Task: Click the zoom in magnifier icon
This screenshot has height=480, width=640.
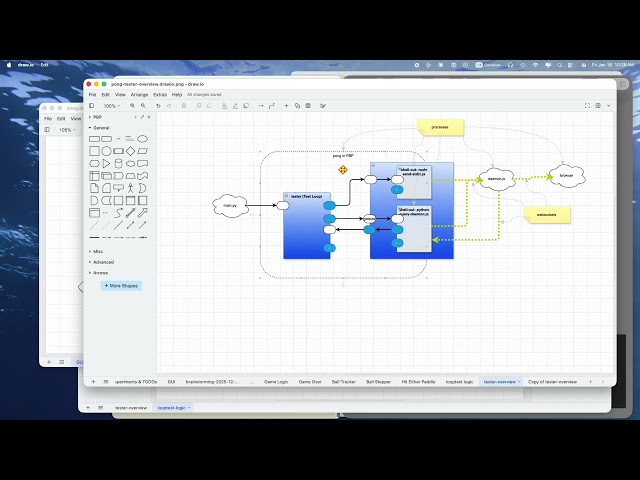Action: point(133,106)
